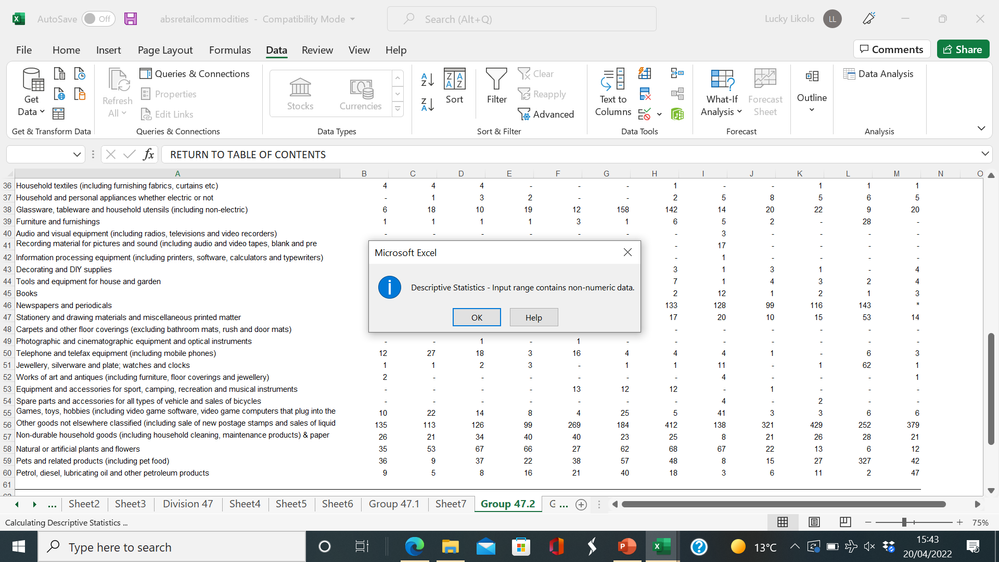Image resolution: width=999 pixels, height=562 pixels.
Task: Switch to Page Layout view in status bar
Action: click(814, 522)
